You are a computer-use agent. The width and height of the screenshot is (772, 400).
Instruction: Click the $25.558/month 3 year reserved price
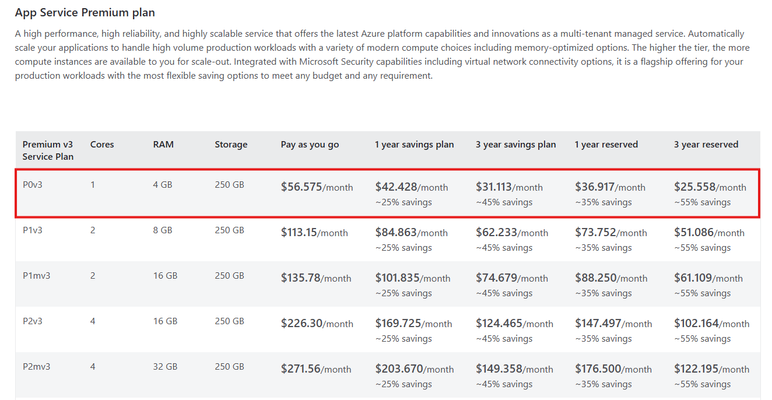pos(710,187)
